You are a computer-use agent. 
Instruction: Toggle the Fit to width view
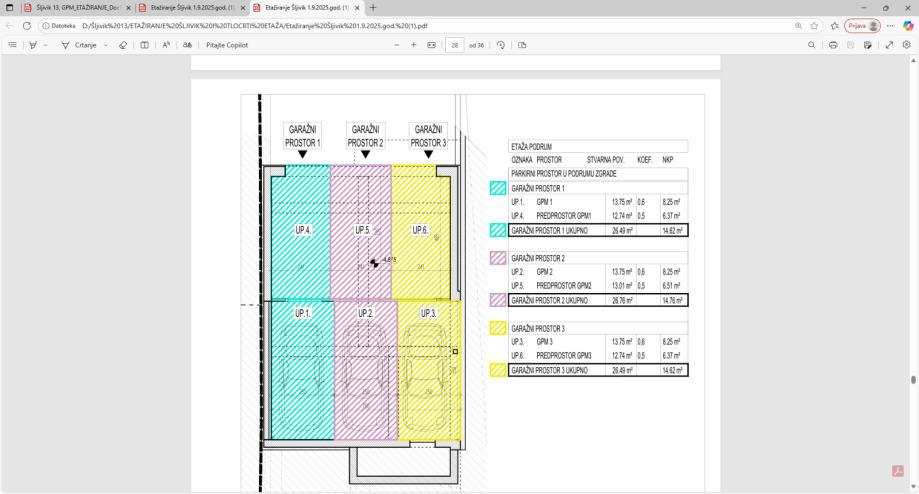[x=431, y=45]
